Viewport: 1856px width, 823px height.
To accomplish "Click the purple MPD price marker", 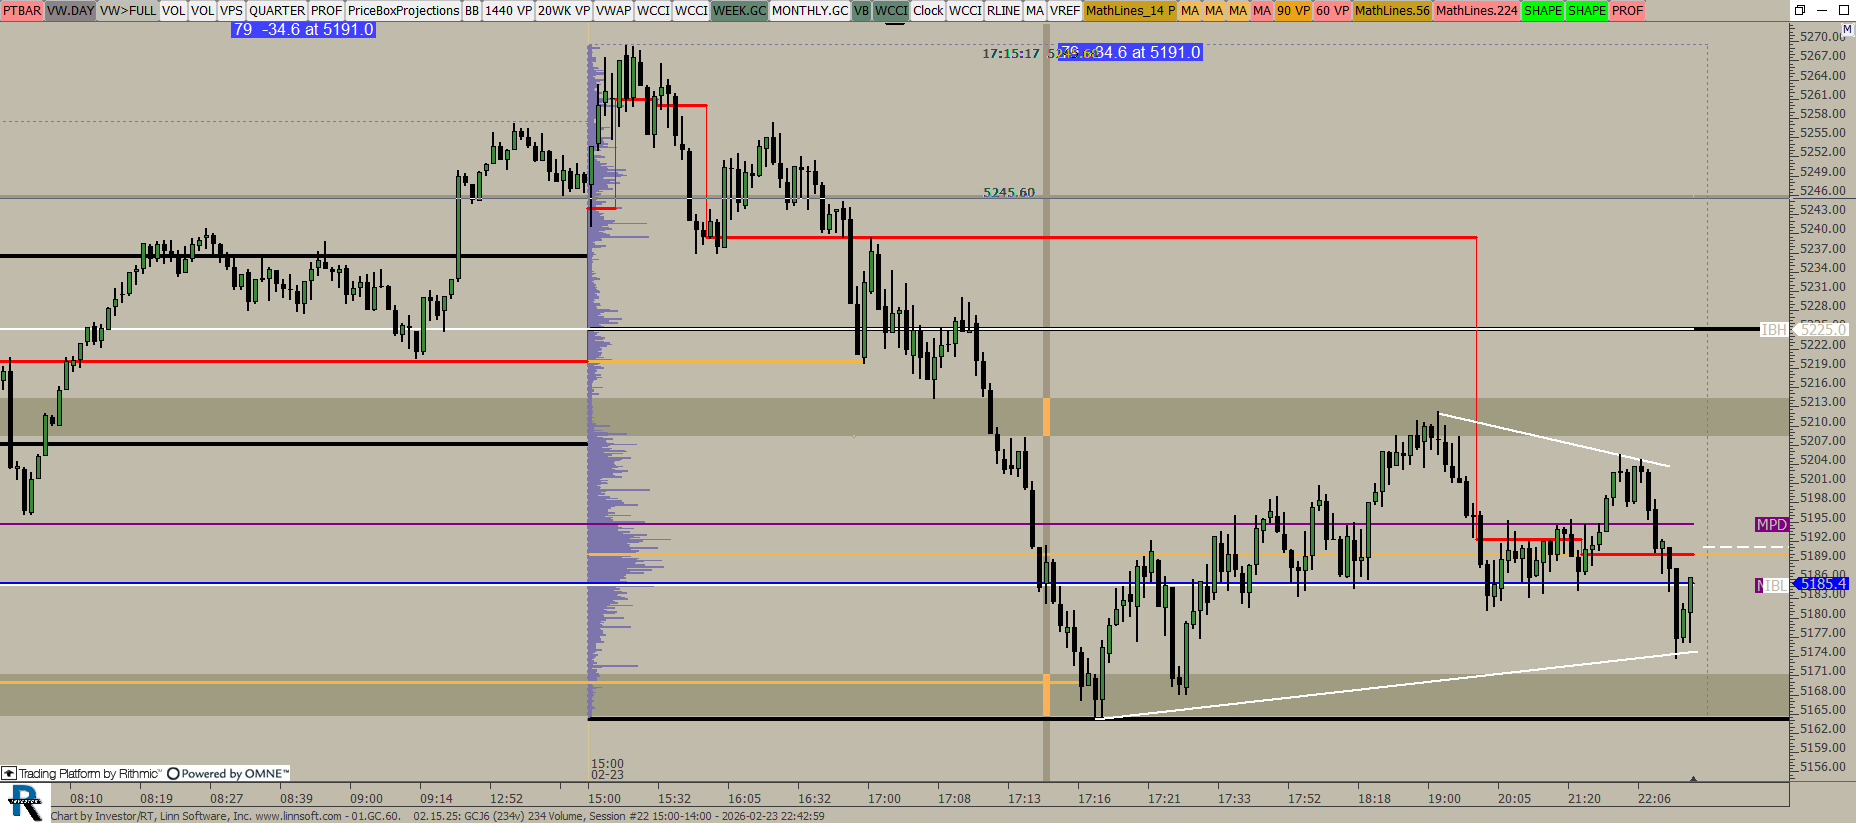I will click(x=1771, y=525).
